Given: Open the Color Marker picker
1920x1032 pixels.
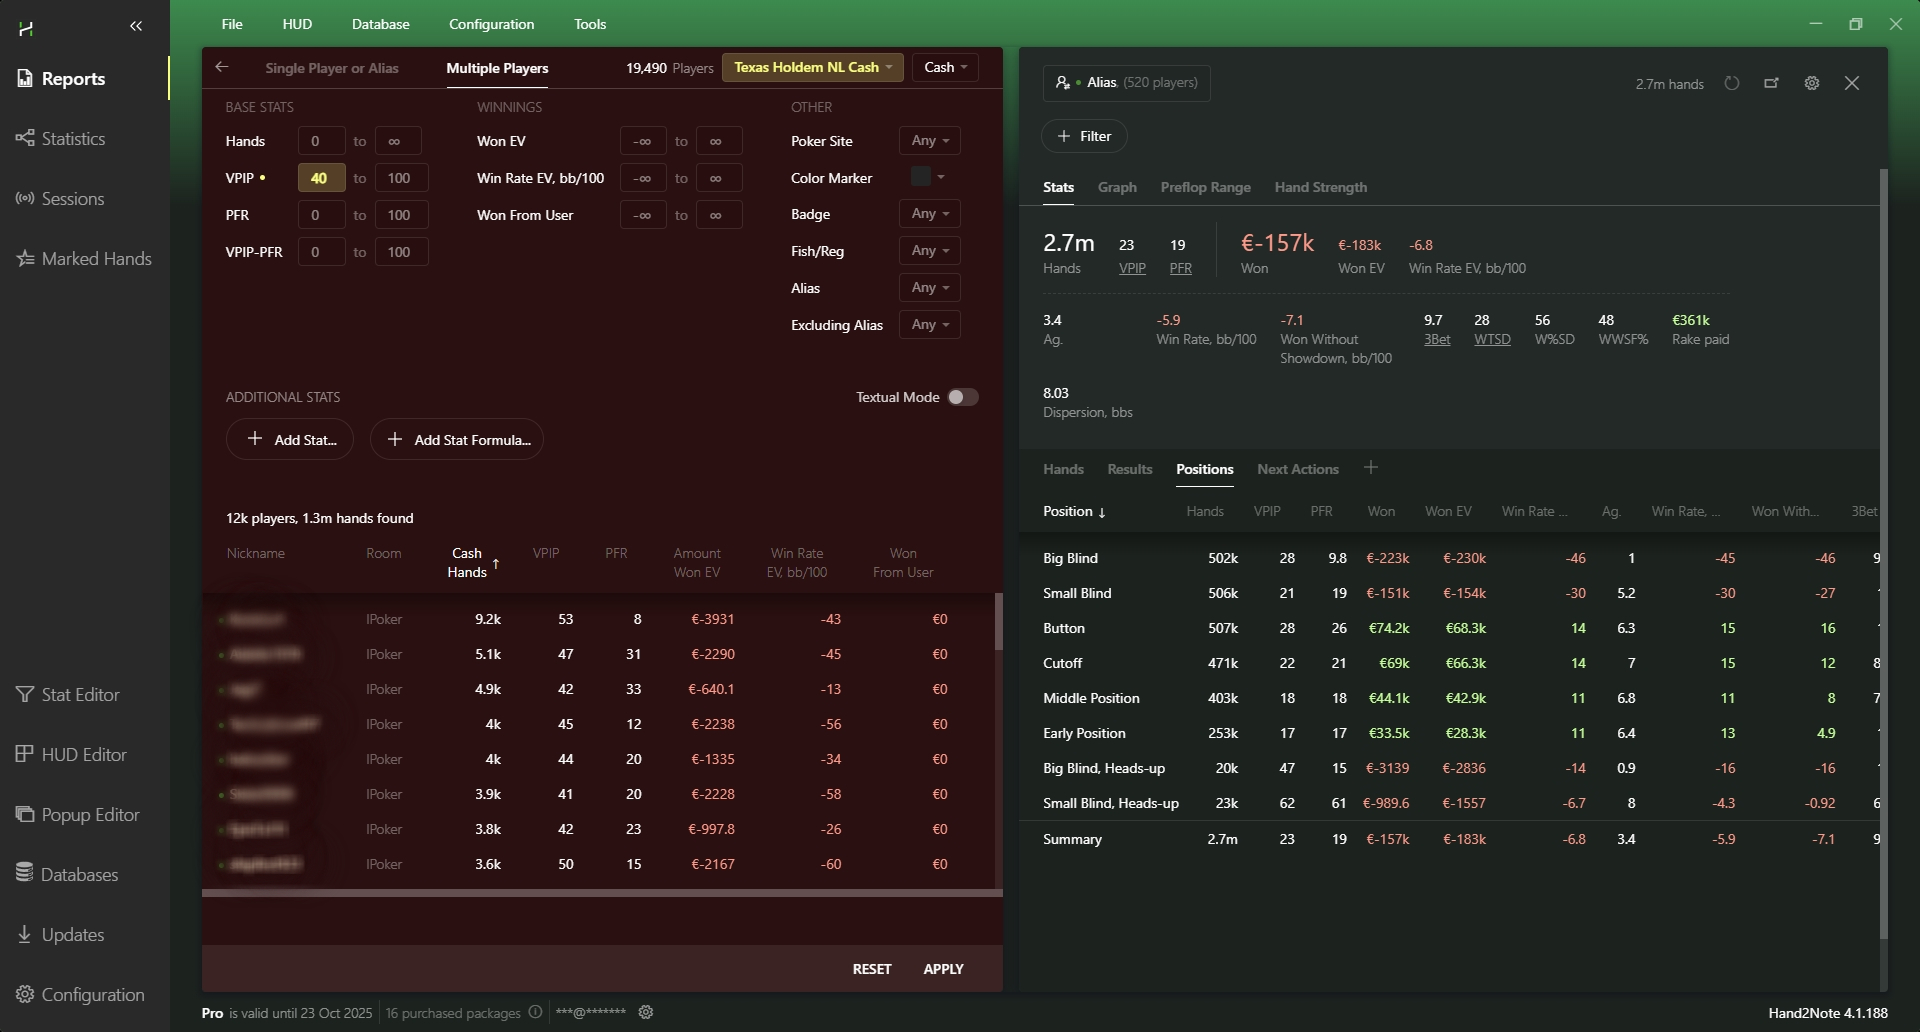Looking at the screenshot, I should click(x=928, y=178).
